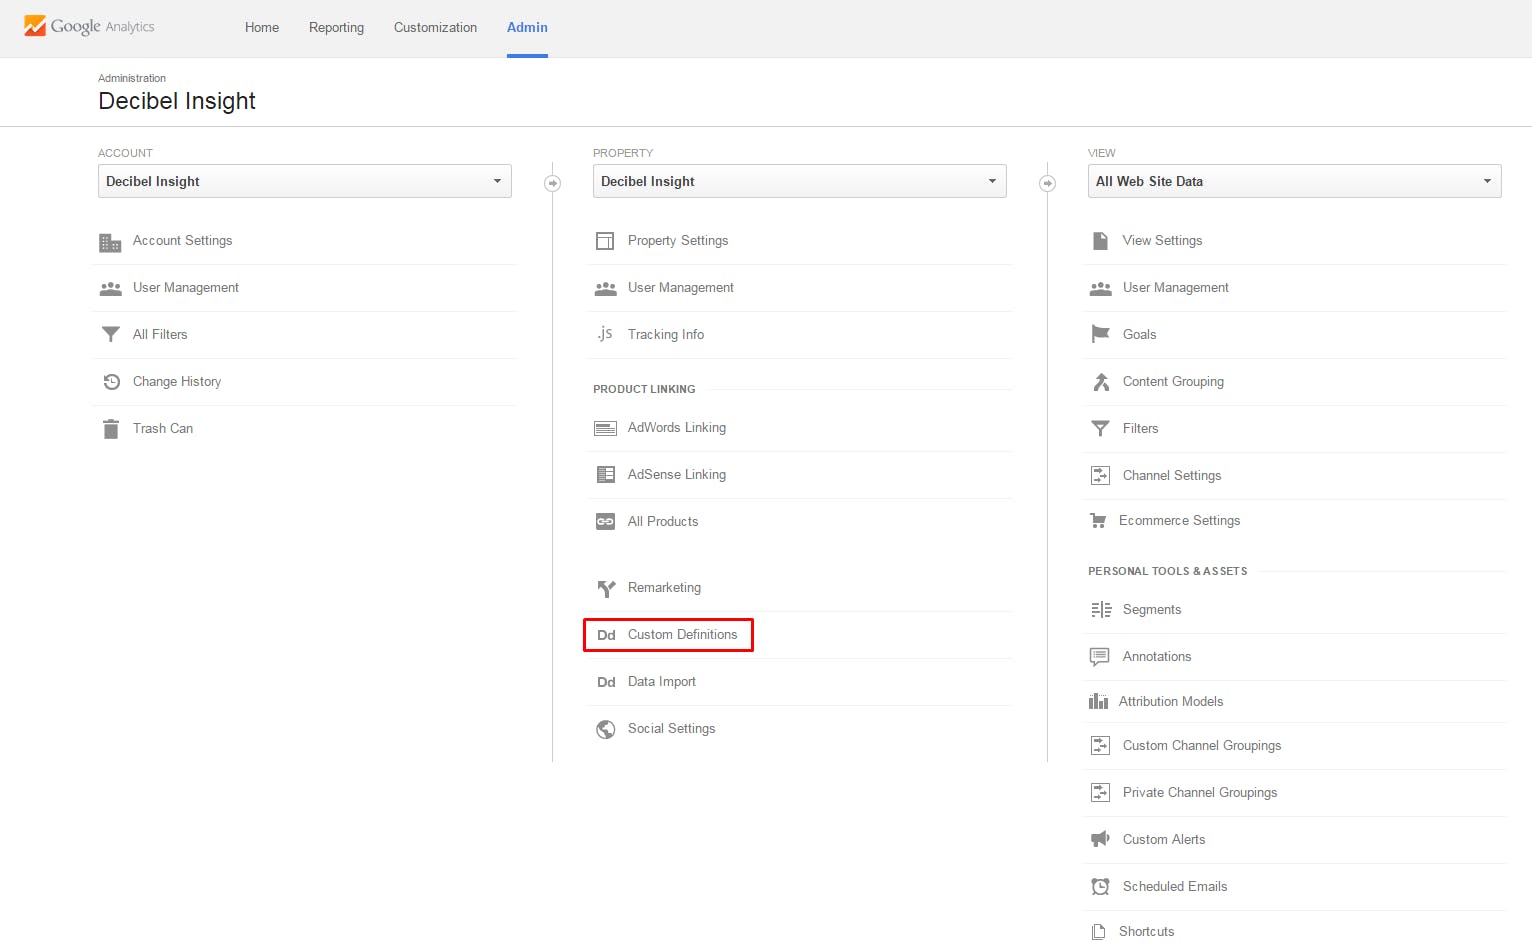The height and width of the screenshot is (948, 1532).
Task: Click the AdSense Linking icon
Action: coord(605,475)
